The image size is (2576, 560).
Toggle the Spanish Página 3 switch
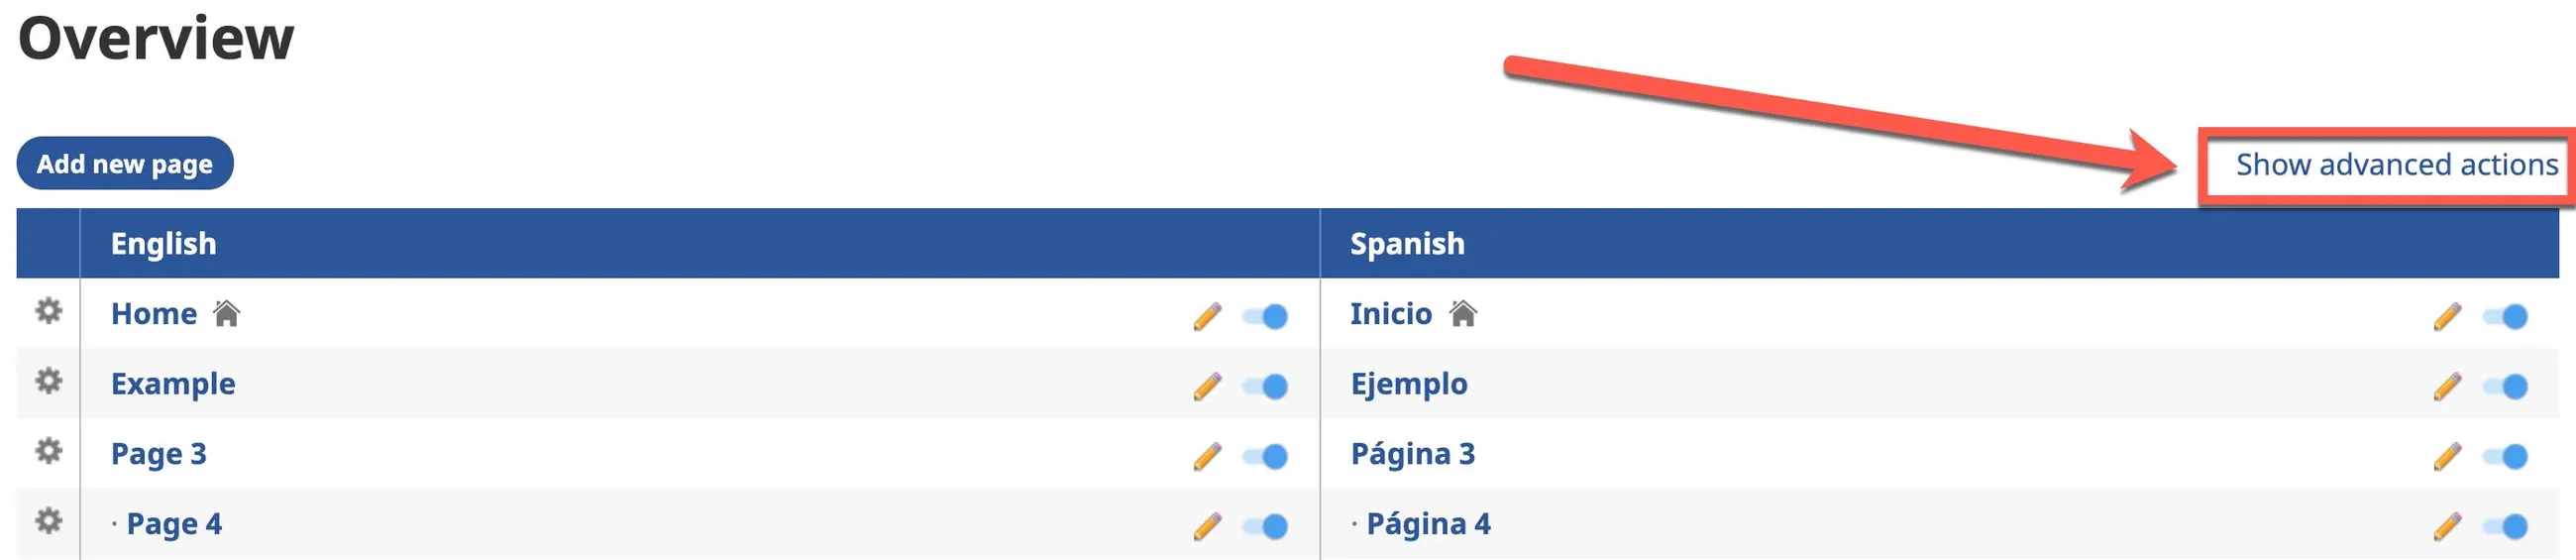point(2505,457)
